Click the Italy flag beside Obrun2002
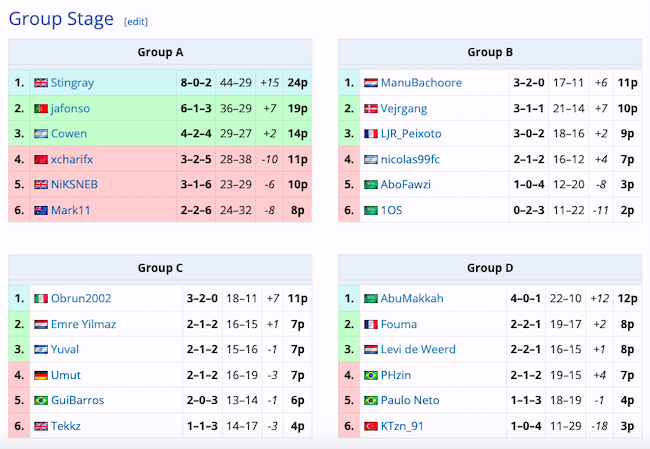Image resolution: width=650 pixels, height=449 pixels. [41, 299]
